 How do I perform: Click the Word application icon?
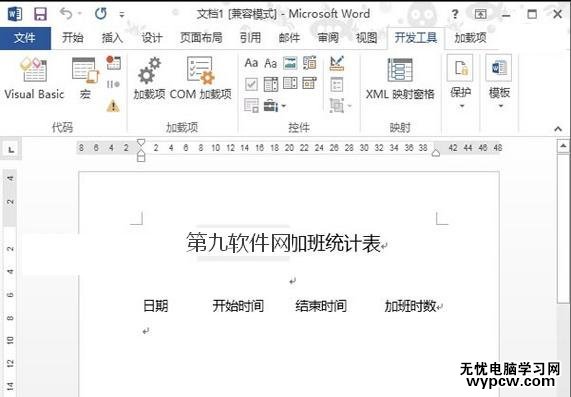(15, 14)
